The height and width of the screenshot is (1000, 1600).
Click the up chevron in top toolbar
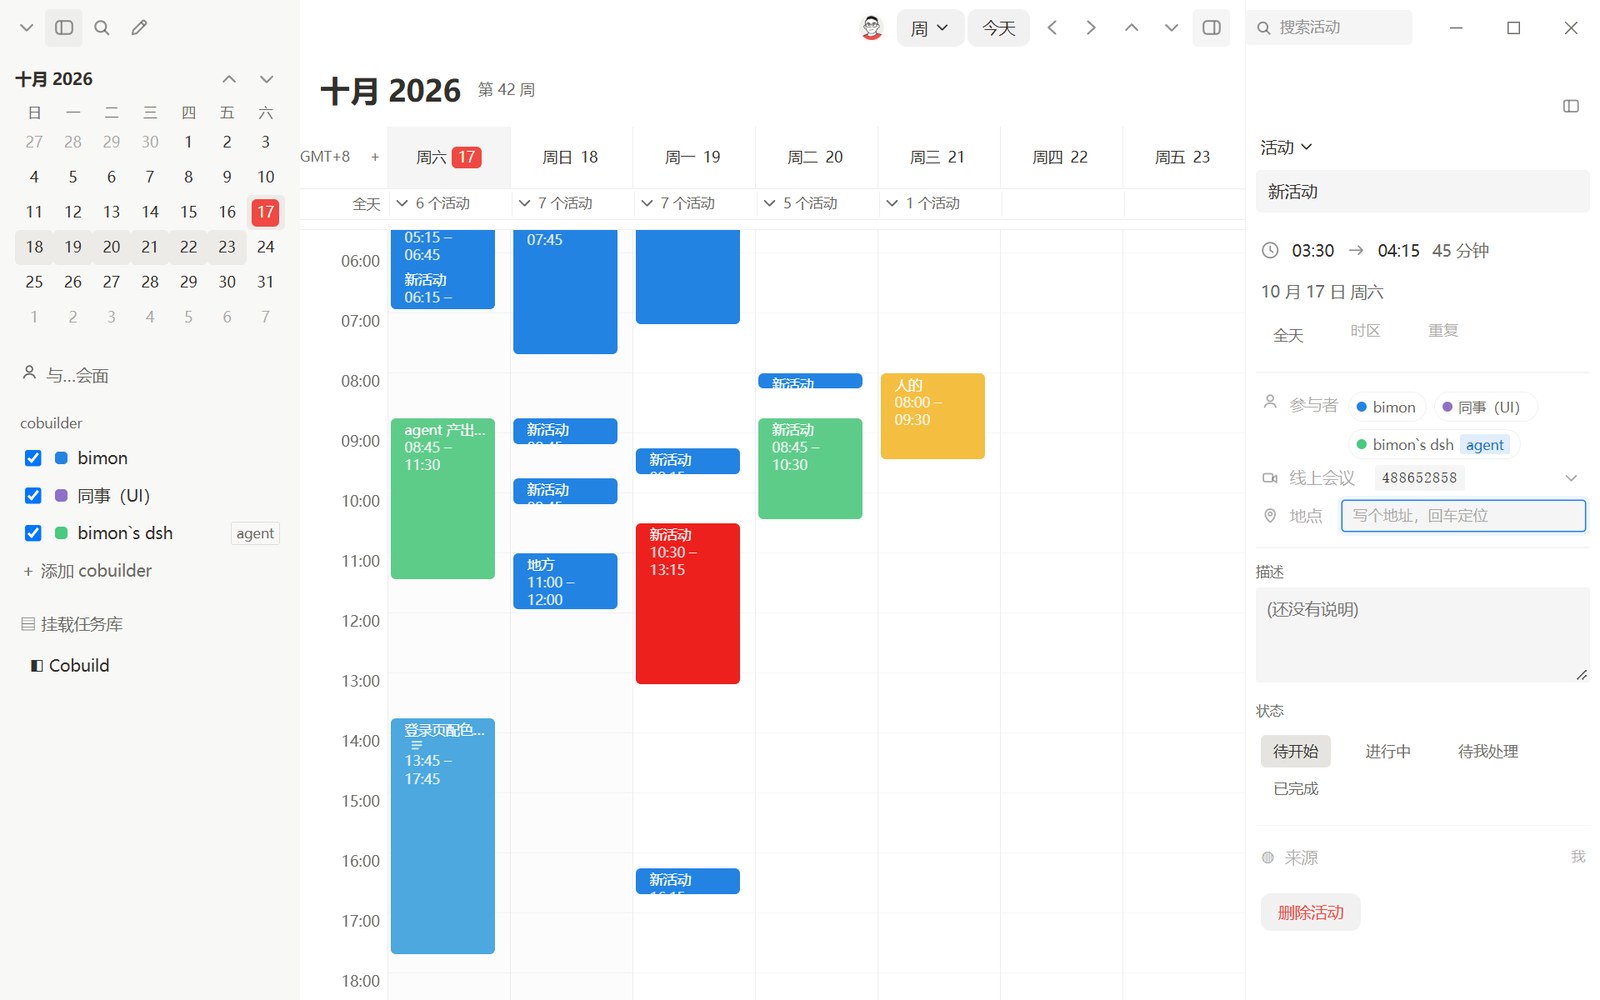point(1131,28)
